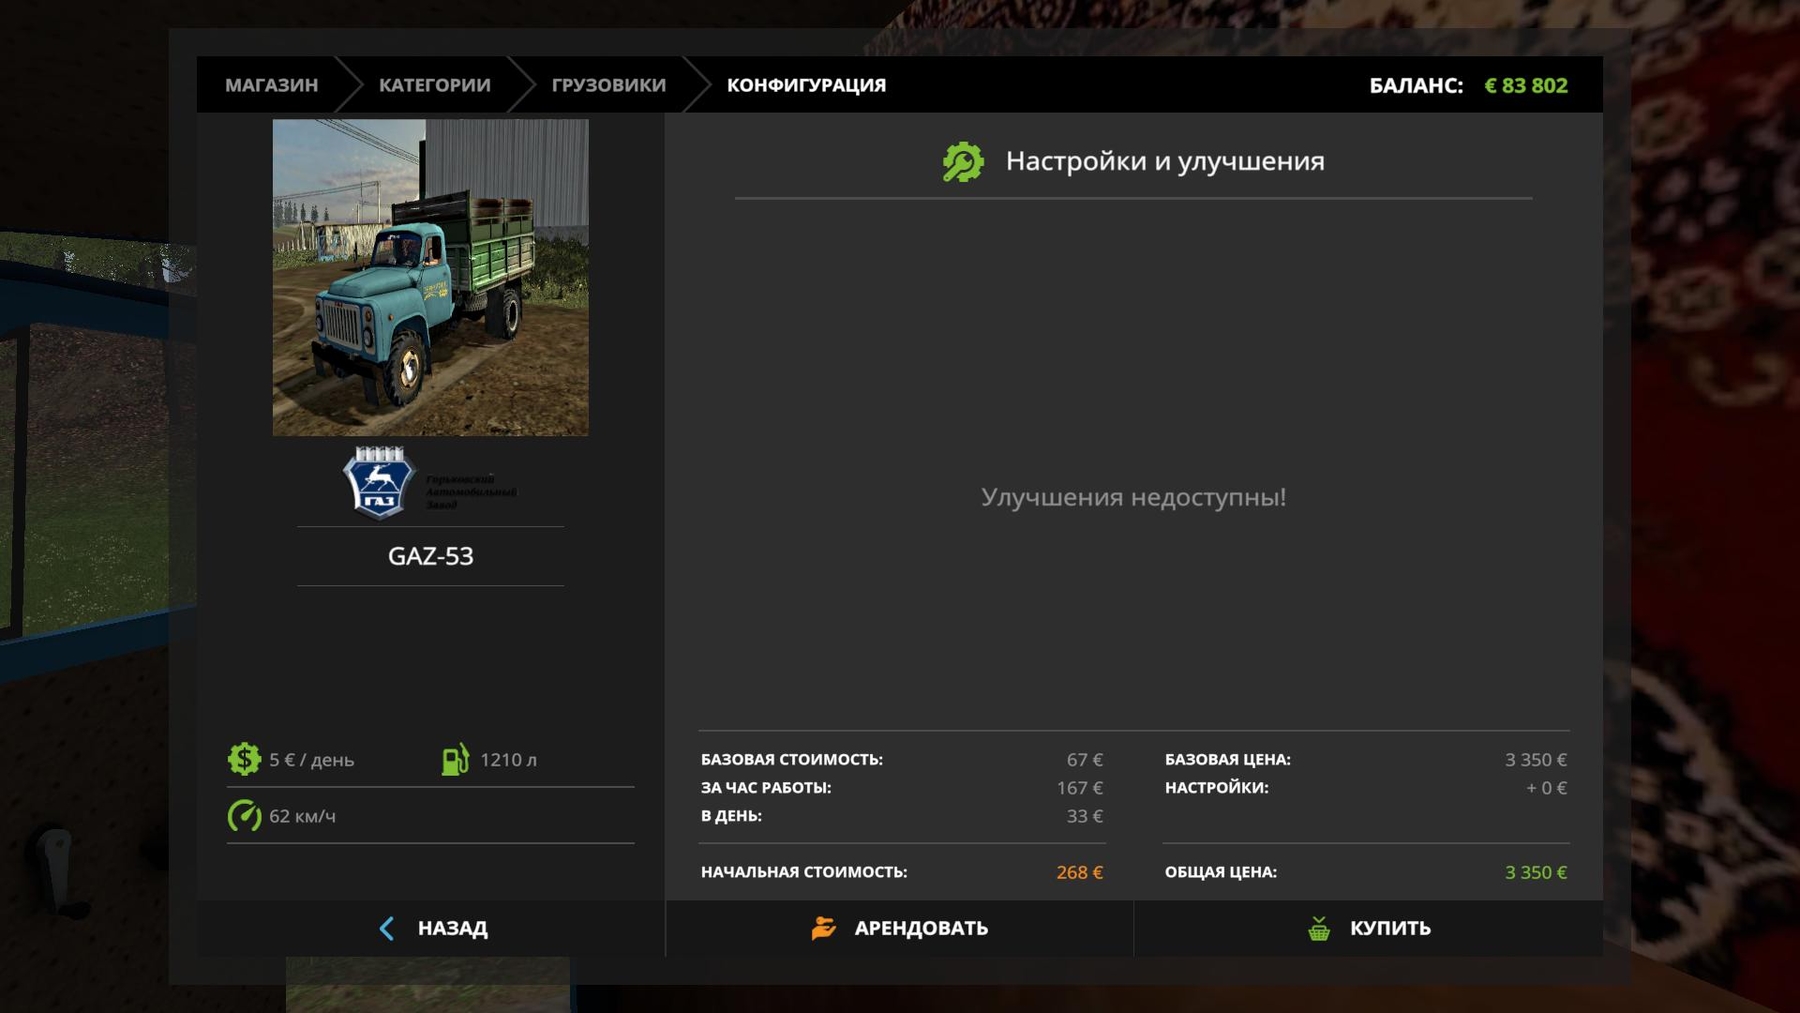The image size is (1800, 1013).
Task: Click the orange rent hand icon
Action: point(823,928)
